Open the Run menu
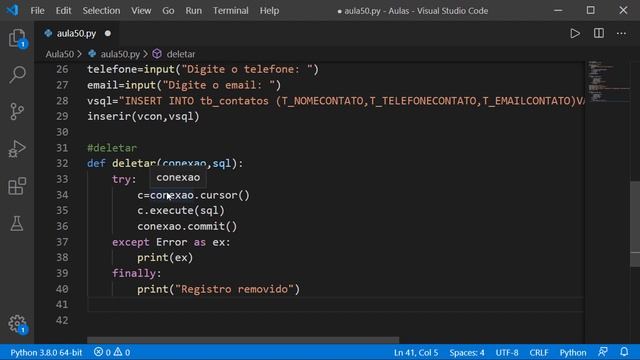Image resolution: width=640 pixels, height=360 pixels. tap(193, 11)
